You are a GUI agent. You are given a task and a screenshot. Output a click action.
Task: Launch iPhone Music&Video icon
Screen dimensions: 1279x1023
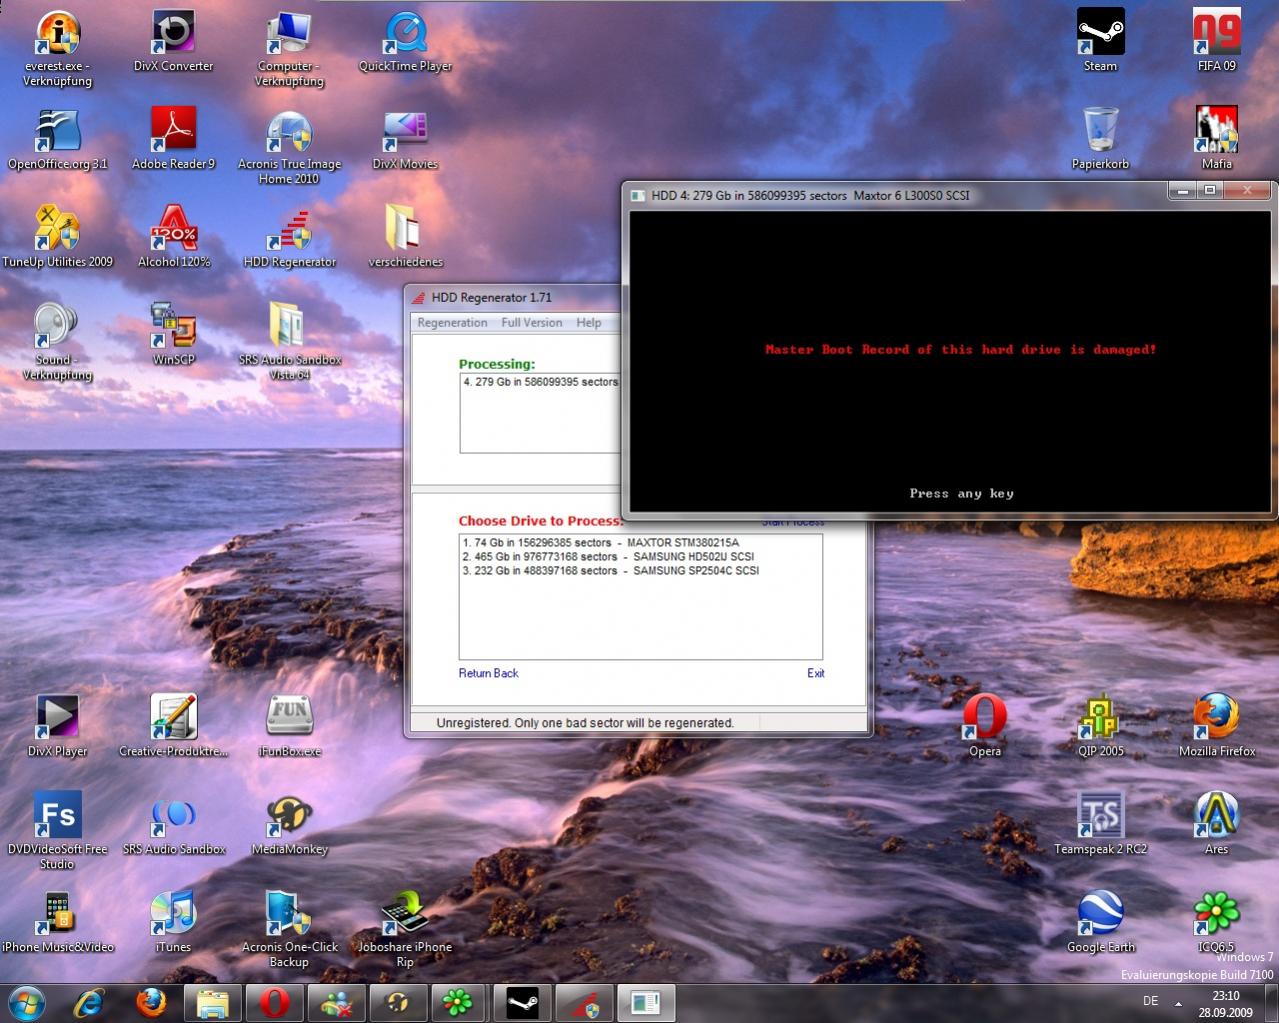coord(57,913)
